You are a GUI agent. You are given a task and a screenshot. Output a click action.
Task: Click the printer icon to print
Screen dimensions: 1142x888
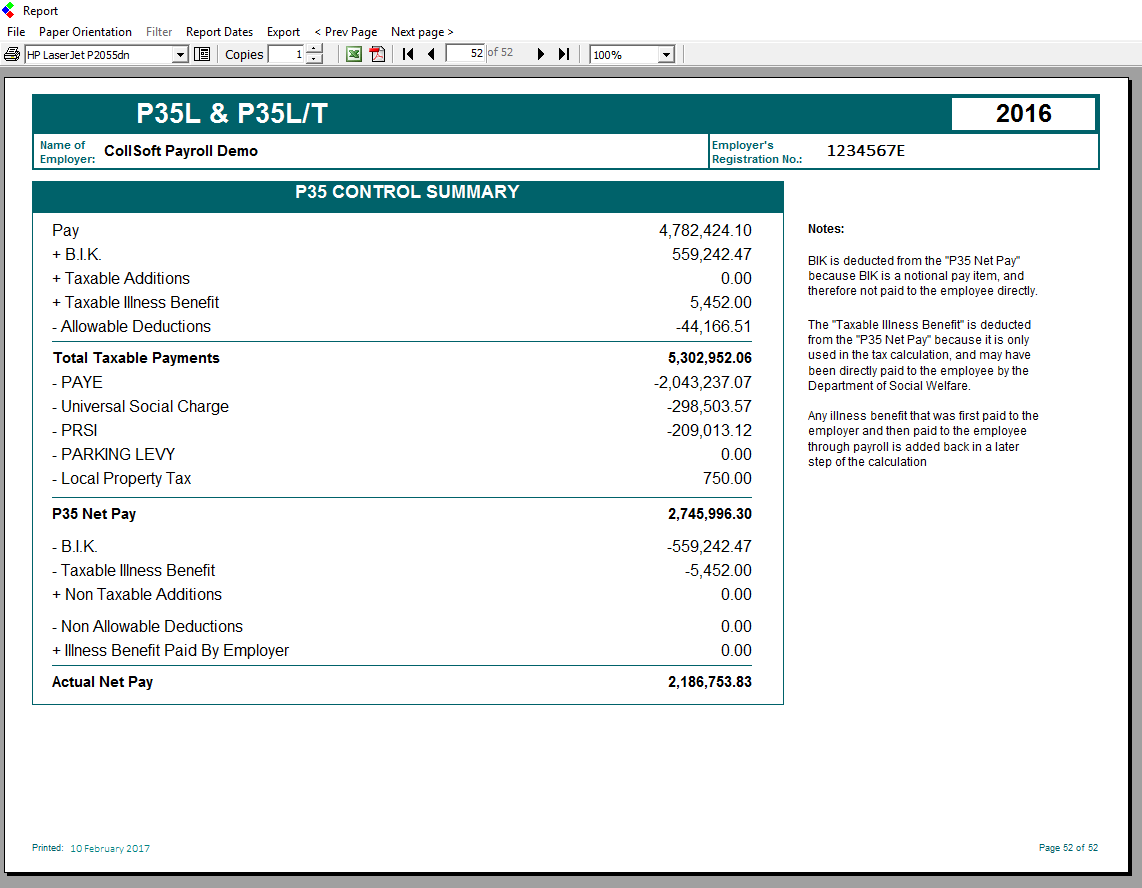pyautogui.click(x=12, y=54)
